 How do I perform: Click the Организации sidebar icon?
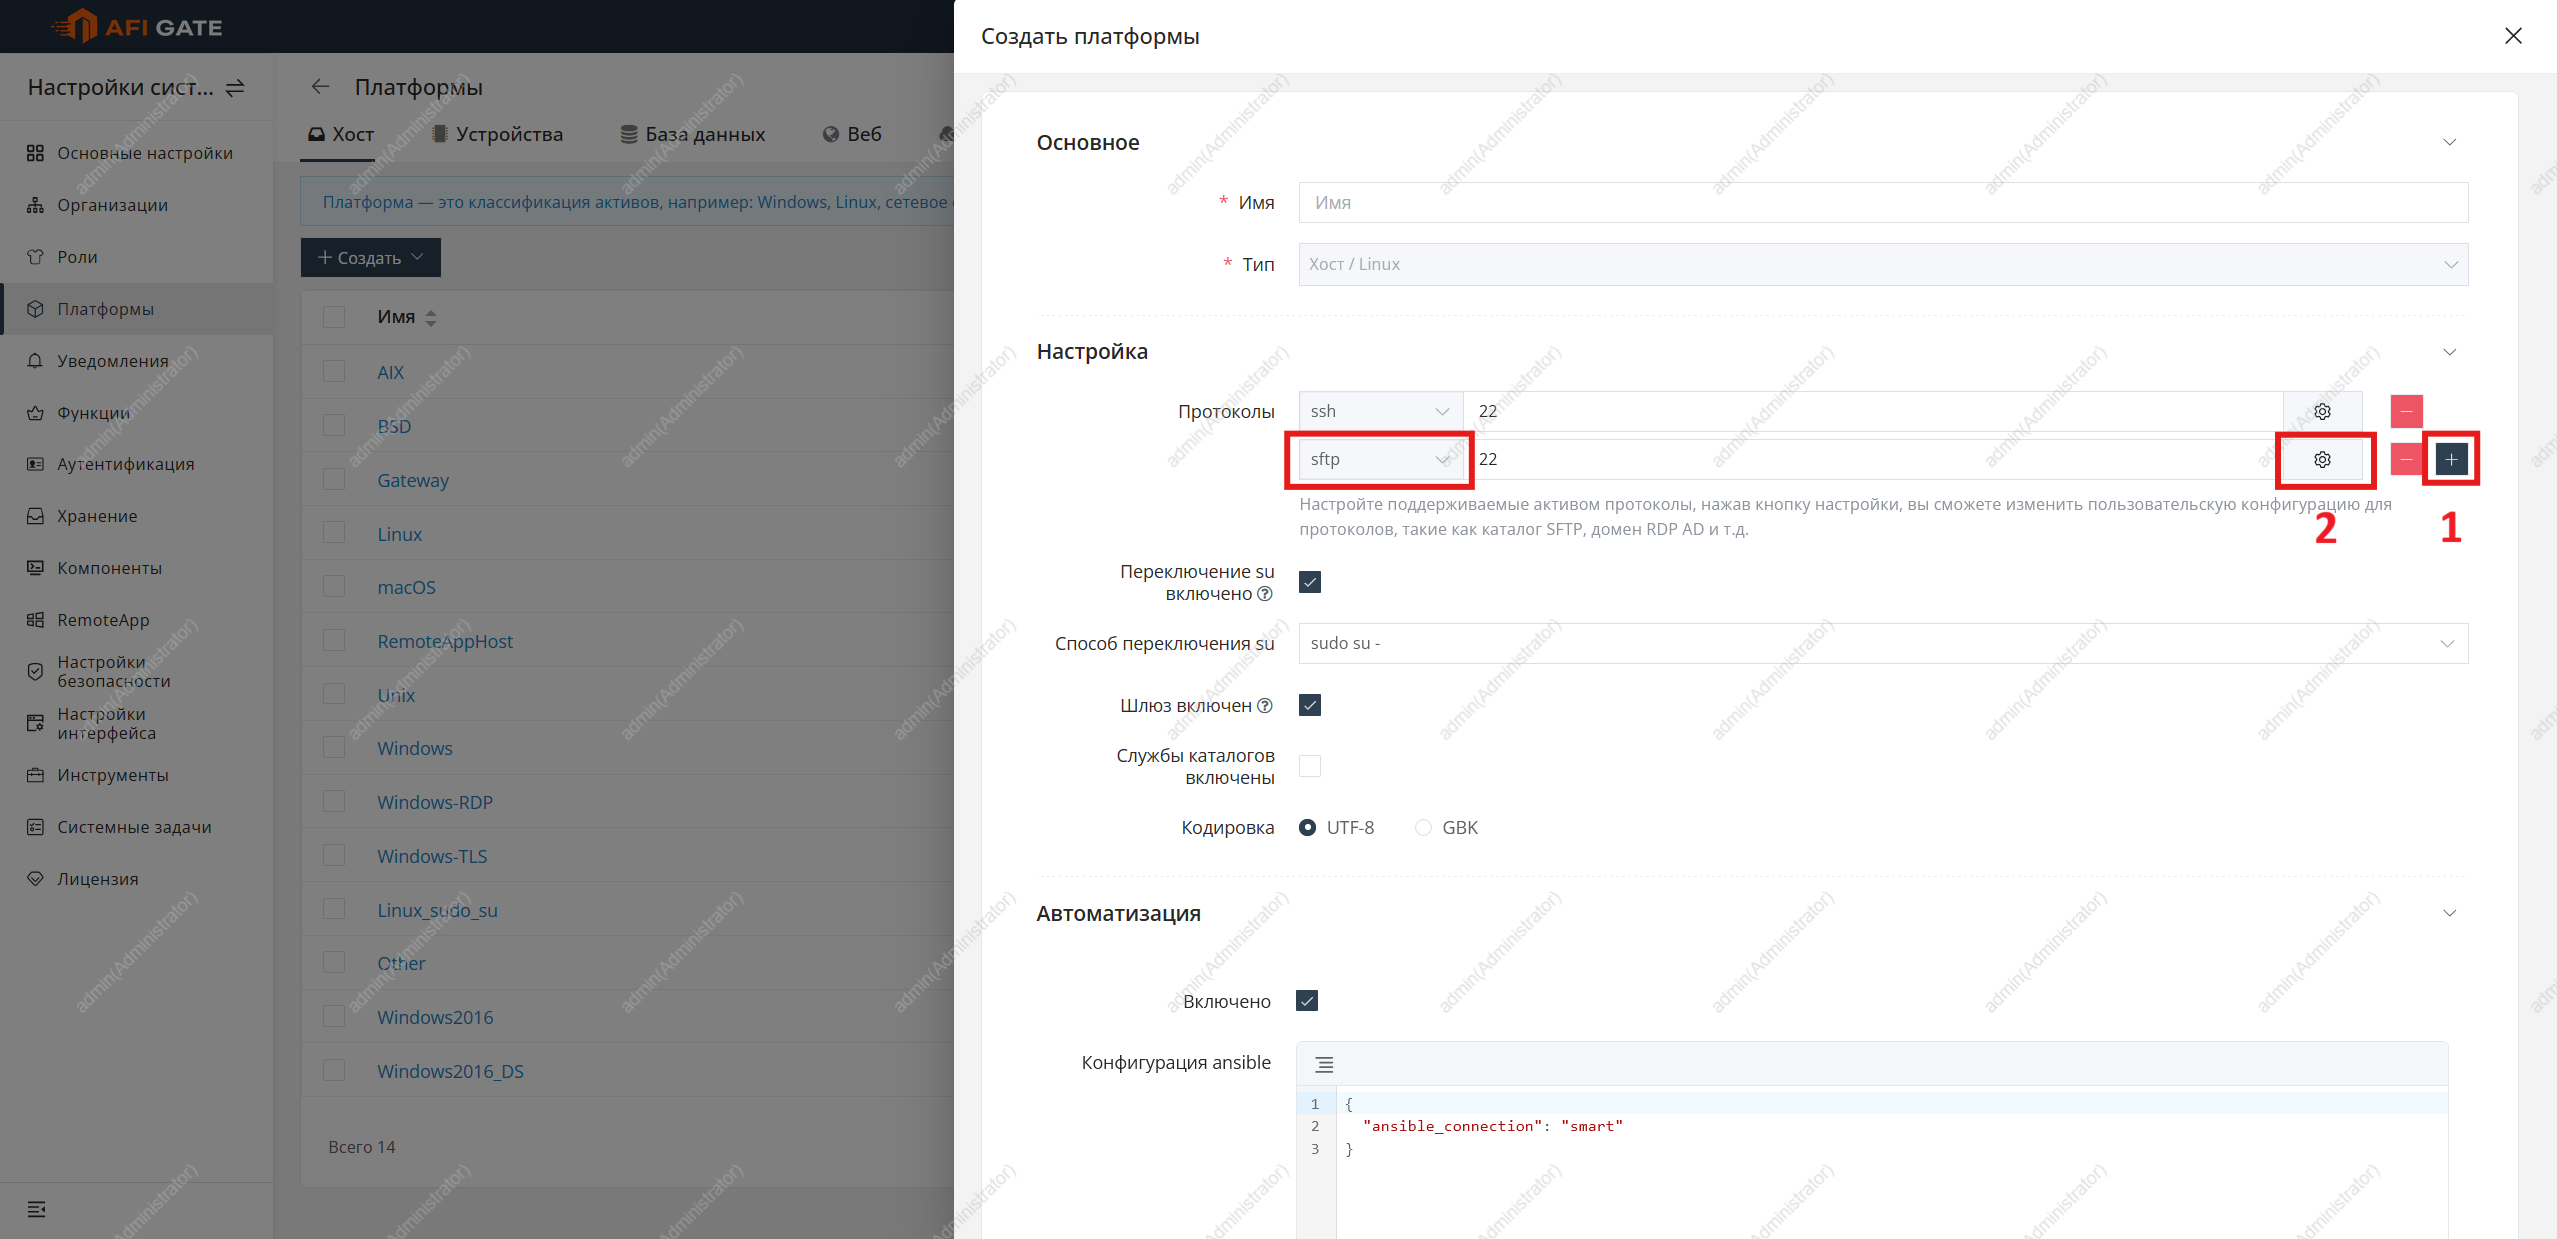[35, 205]
